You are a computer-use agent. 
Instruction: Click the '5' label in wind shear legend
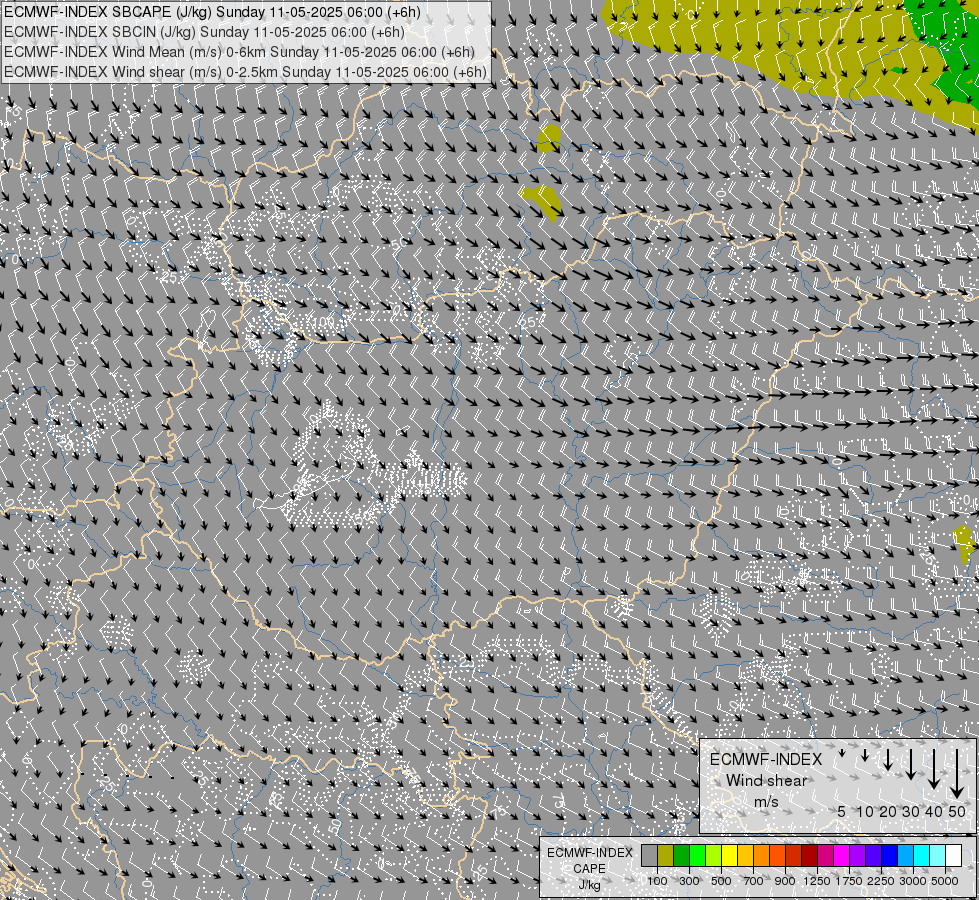pos(842,811)
